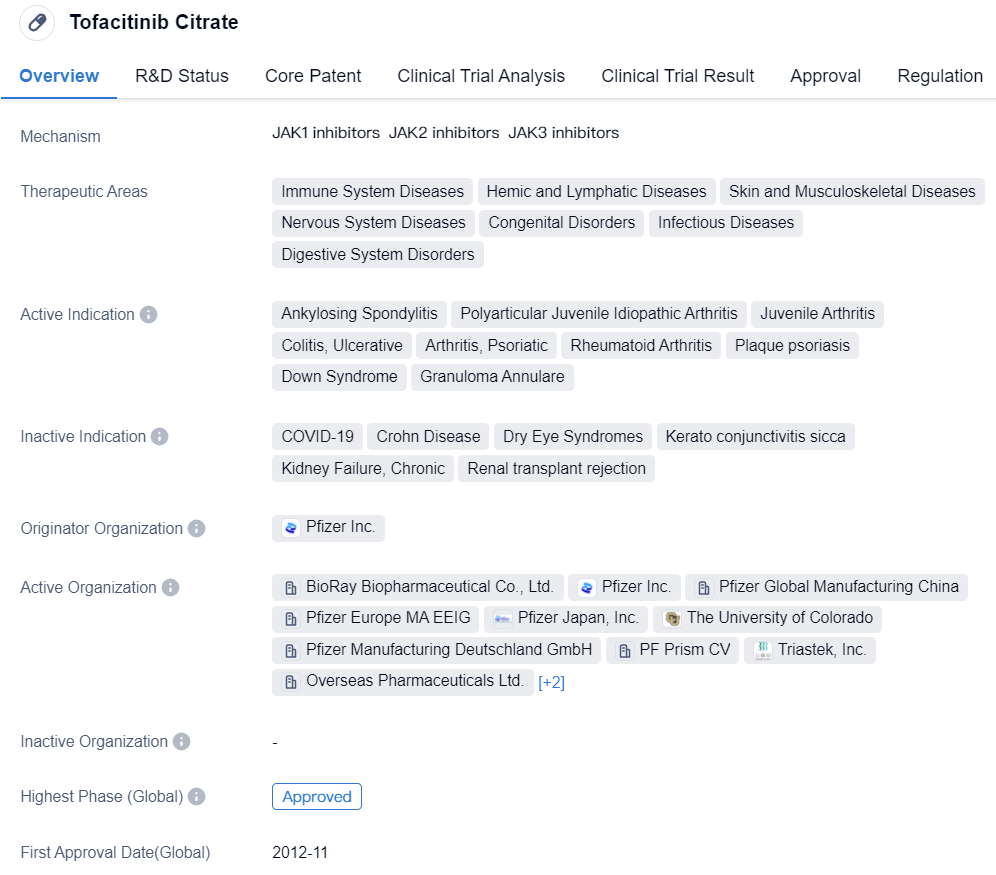Click info icon beside Originator Organization

[196, 528]
